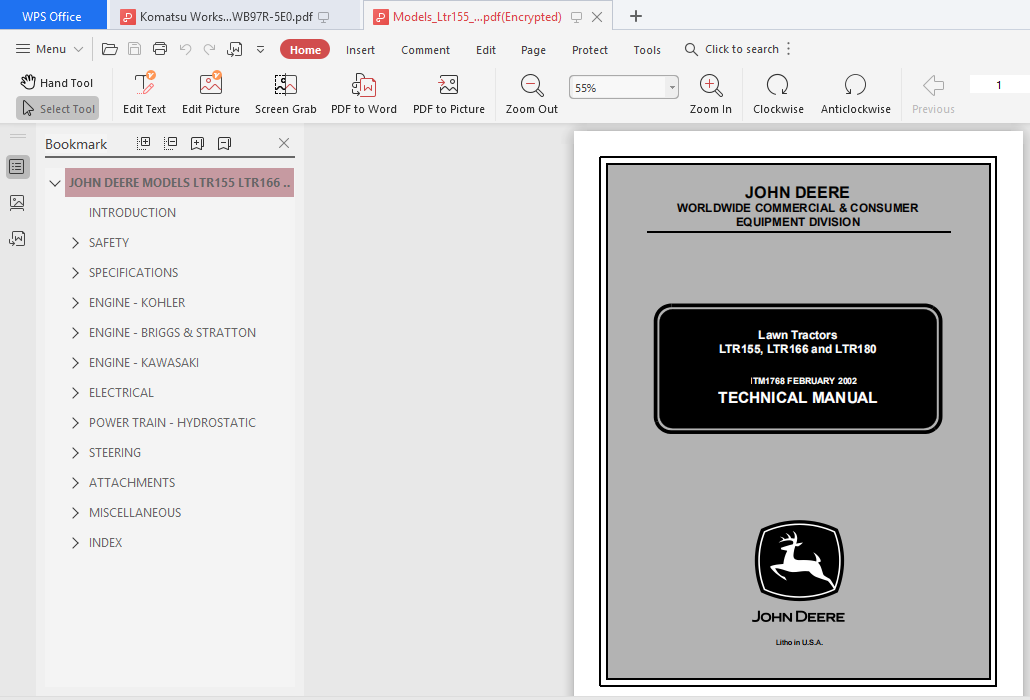Open the Menu hamburger button
Viewport: 1030px width, 700px height.
click(49, 49)
